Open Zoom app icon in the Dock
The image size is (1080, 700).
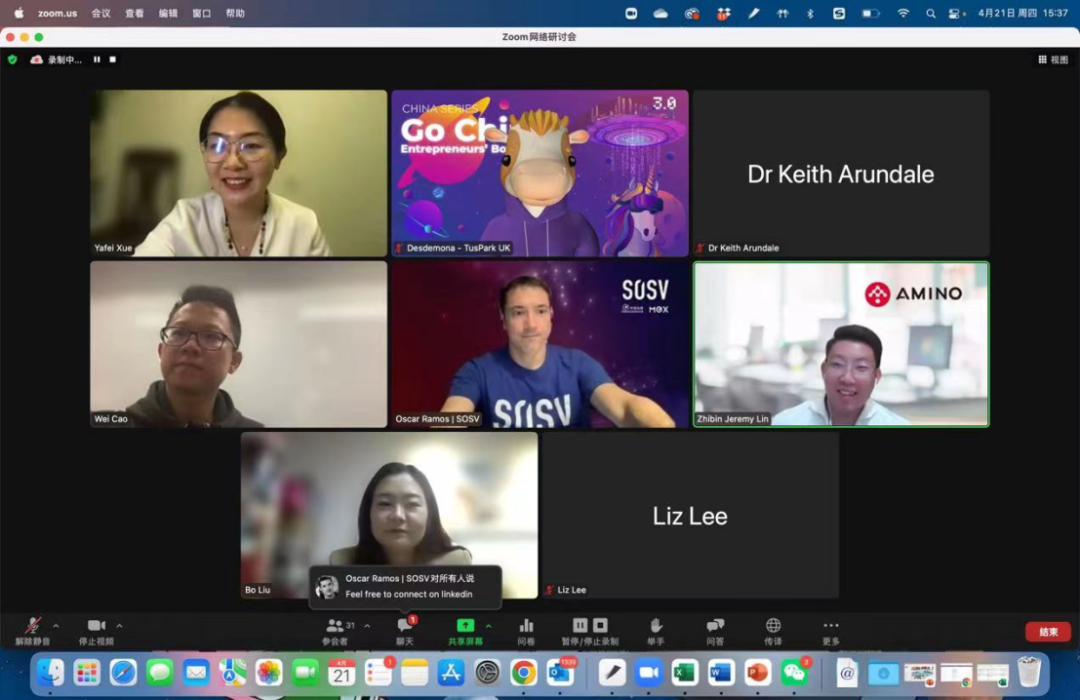(648, 672)
